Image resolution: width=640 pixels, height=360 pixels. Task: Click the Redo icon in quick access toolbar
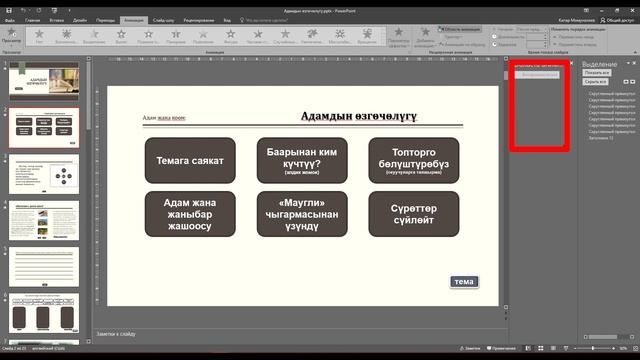pyautogui.click(x=39, y=11)
